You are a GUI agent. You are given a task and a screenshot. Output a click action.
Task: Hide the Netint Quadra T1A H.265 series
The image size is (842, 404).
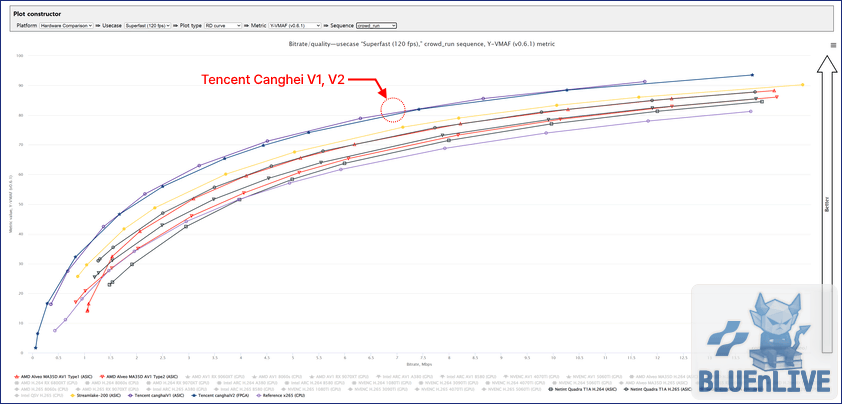coord(658,389)
